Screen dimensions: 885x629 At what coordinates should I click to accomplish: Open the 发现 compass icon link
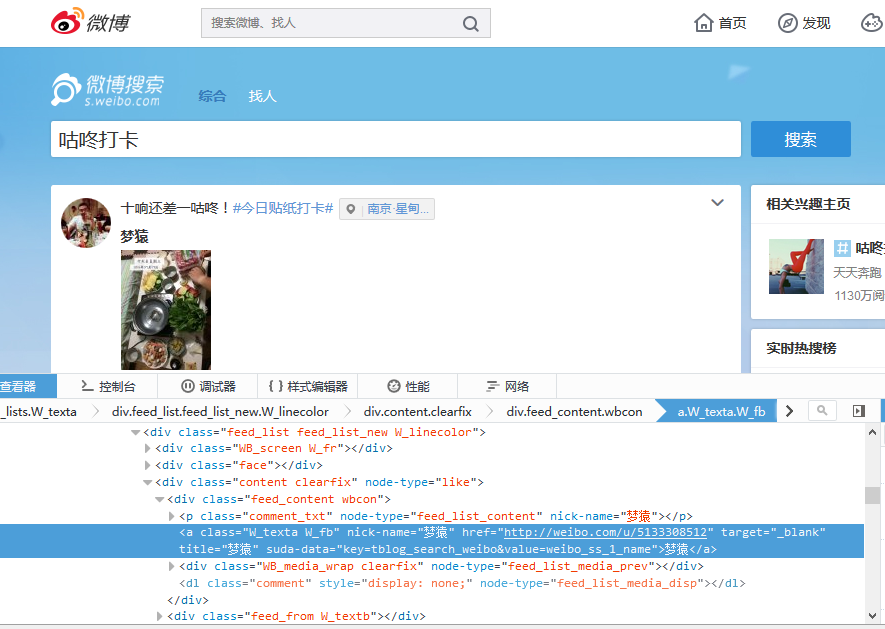pyautogui.click(x=787, y=23)
